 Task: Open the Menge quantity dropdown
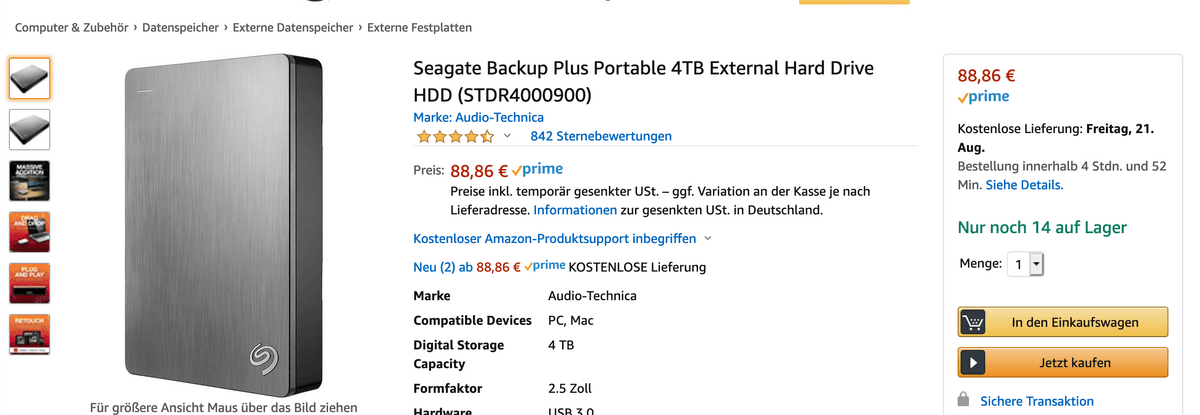[1025, 264]
